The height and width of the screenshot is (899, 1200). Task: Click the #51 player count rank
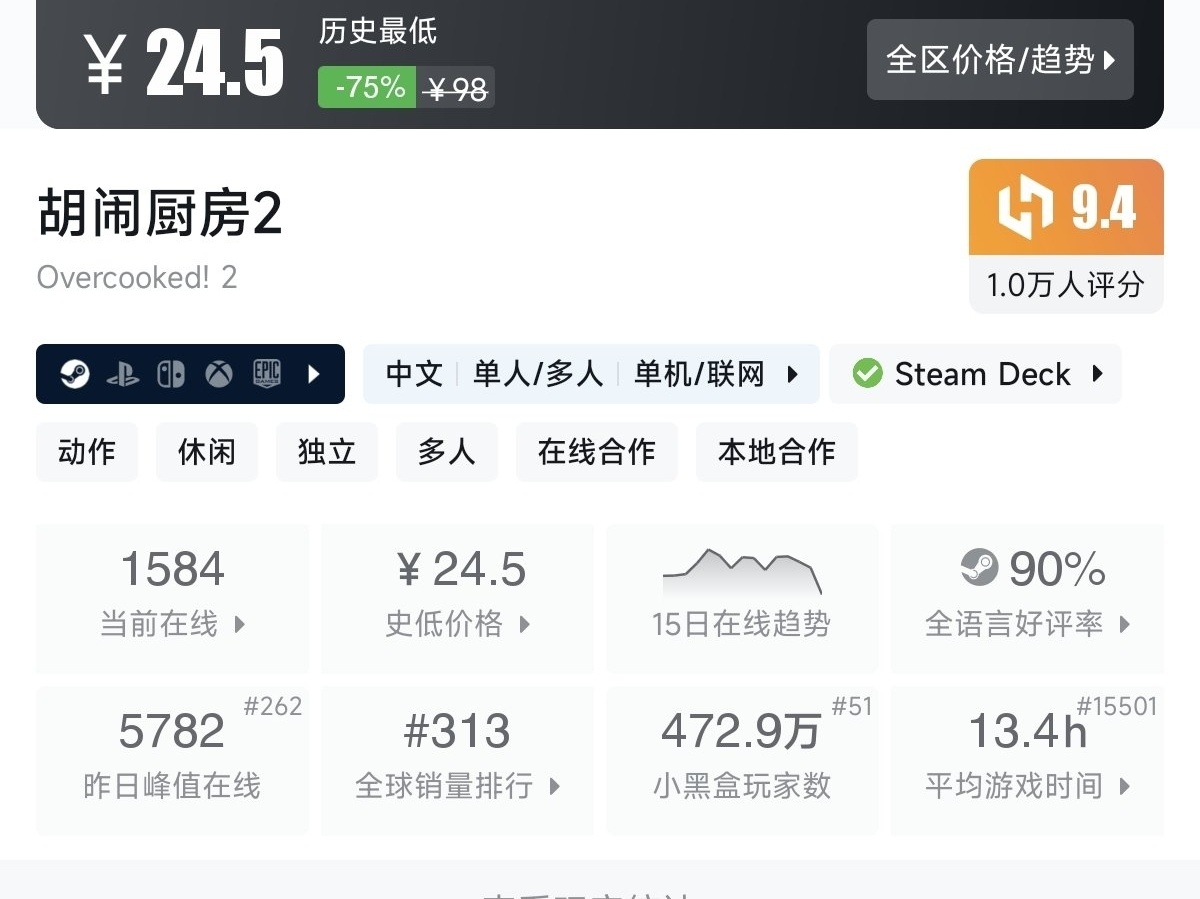(x=852, y=706)
